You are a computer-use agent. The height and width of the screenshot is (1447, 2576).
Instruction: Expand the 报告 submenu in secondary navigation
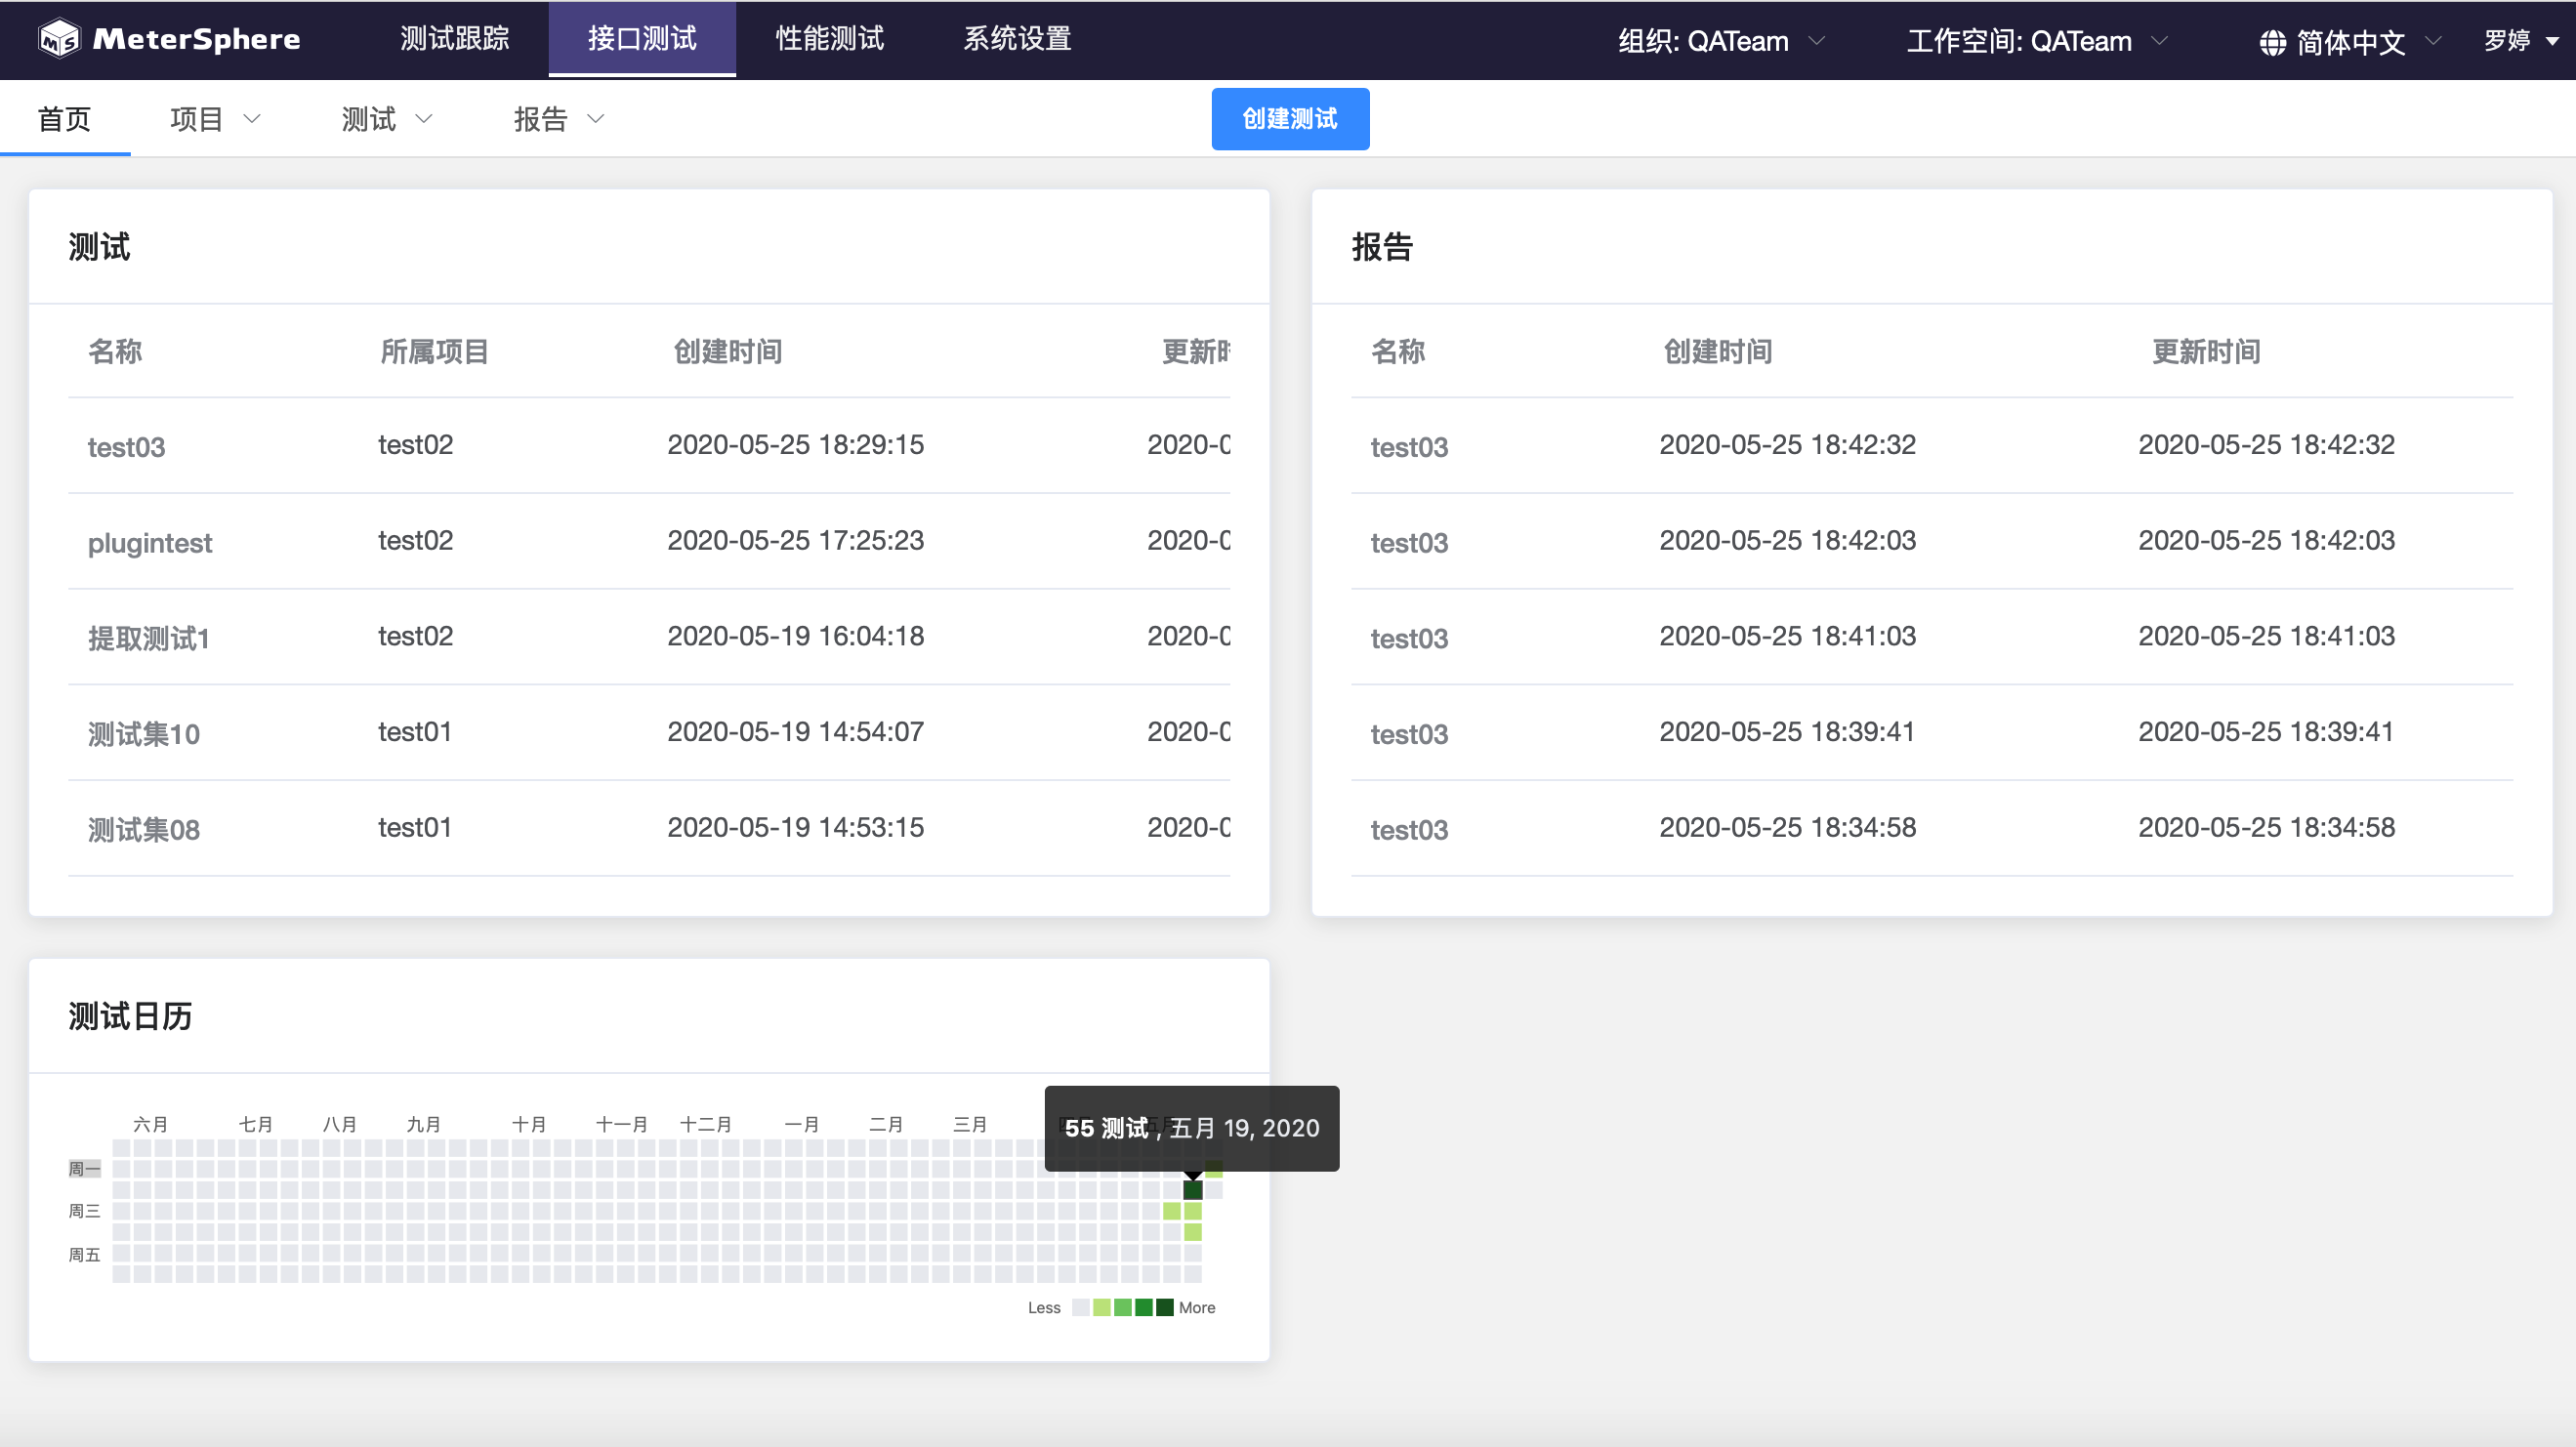[559, 119]
